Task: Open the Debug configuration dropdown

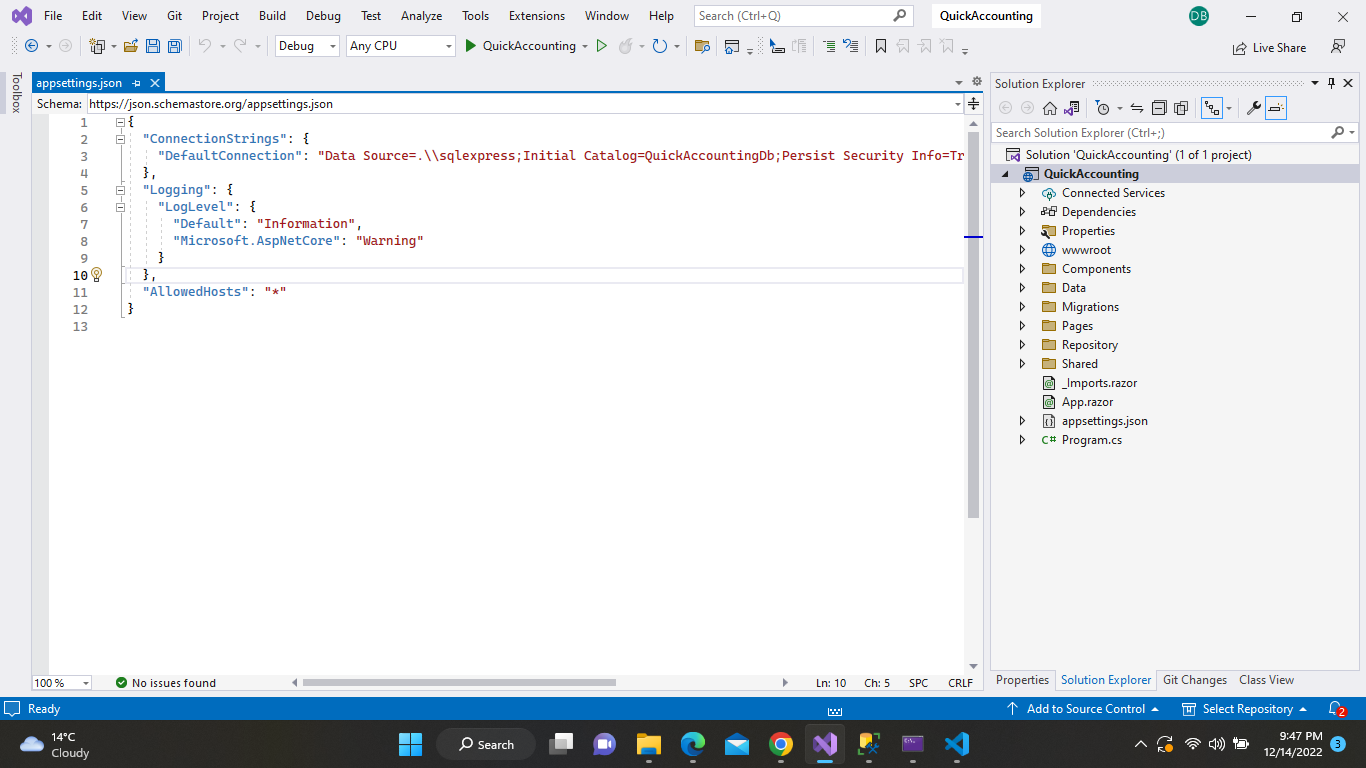Action: tap(308, 46)
